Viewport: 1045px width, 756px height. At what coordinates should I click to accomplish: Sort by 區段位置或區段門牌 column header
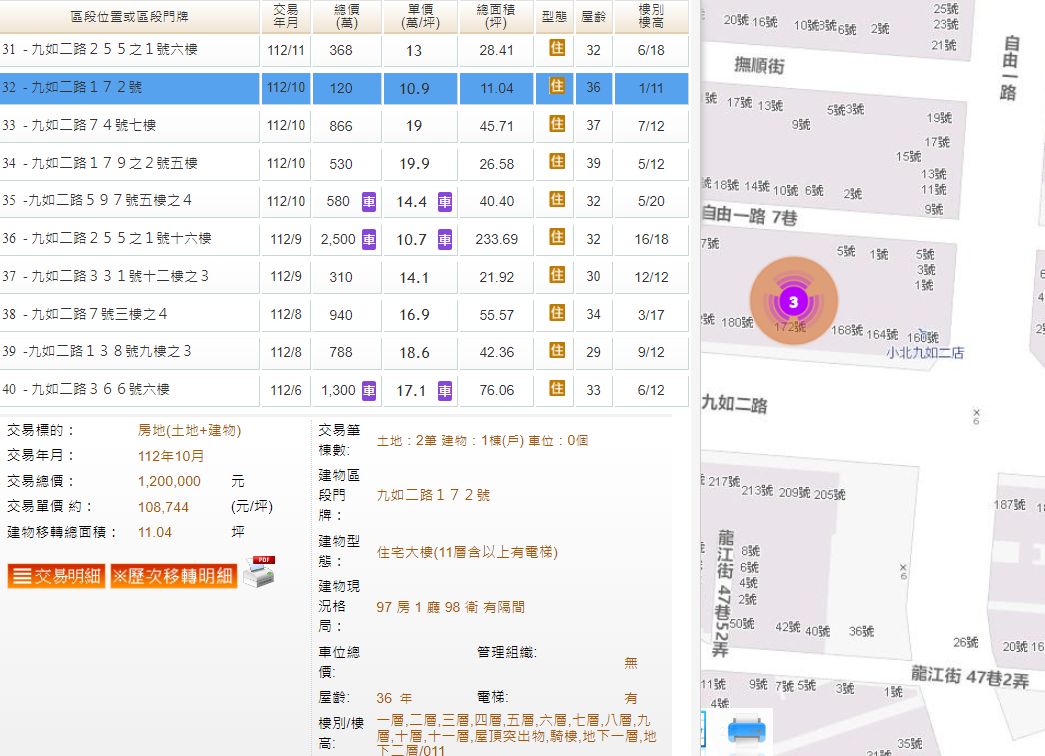pos(129,17)
